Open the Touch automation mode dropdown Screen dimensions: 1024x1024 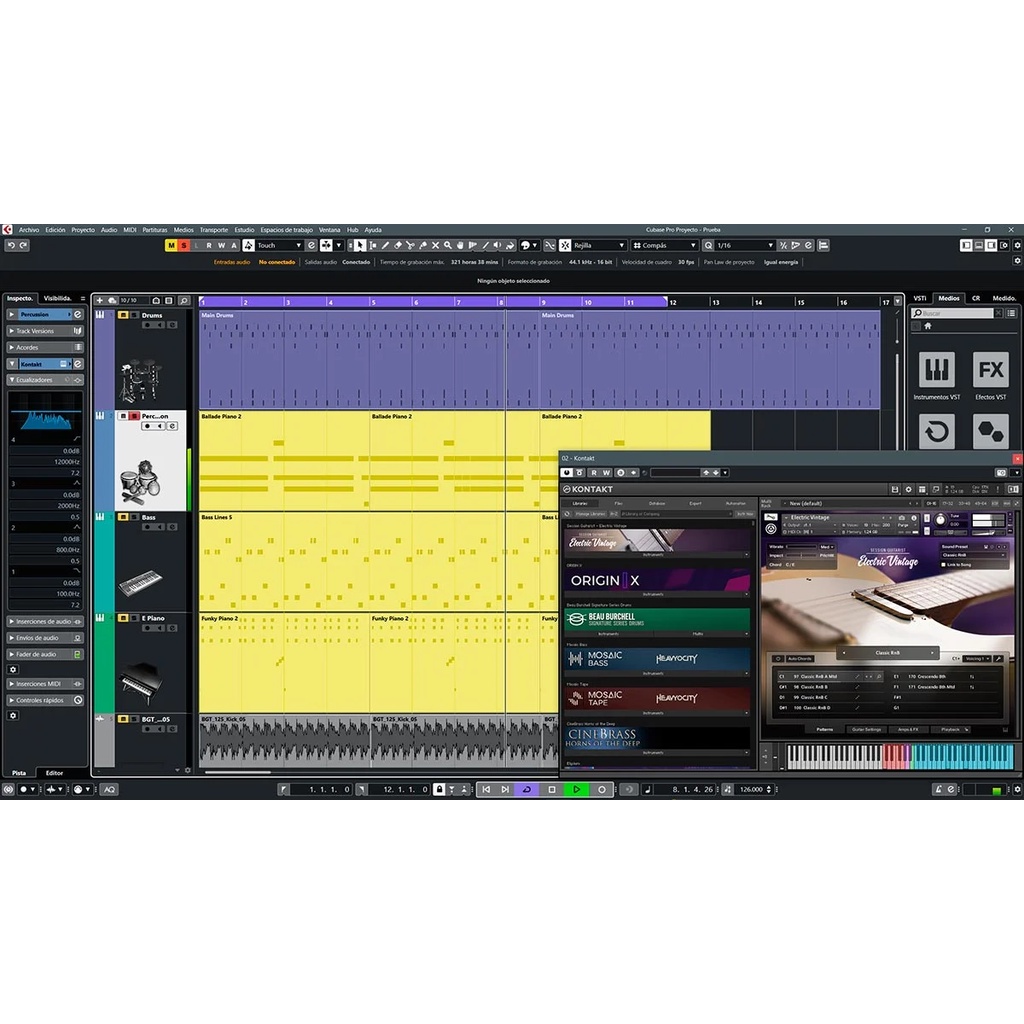pyautogui.click(x=279, y=246)
